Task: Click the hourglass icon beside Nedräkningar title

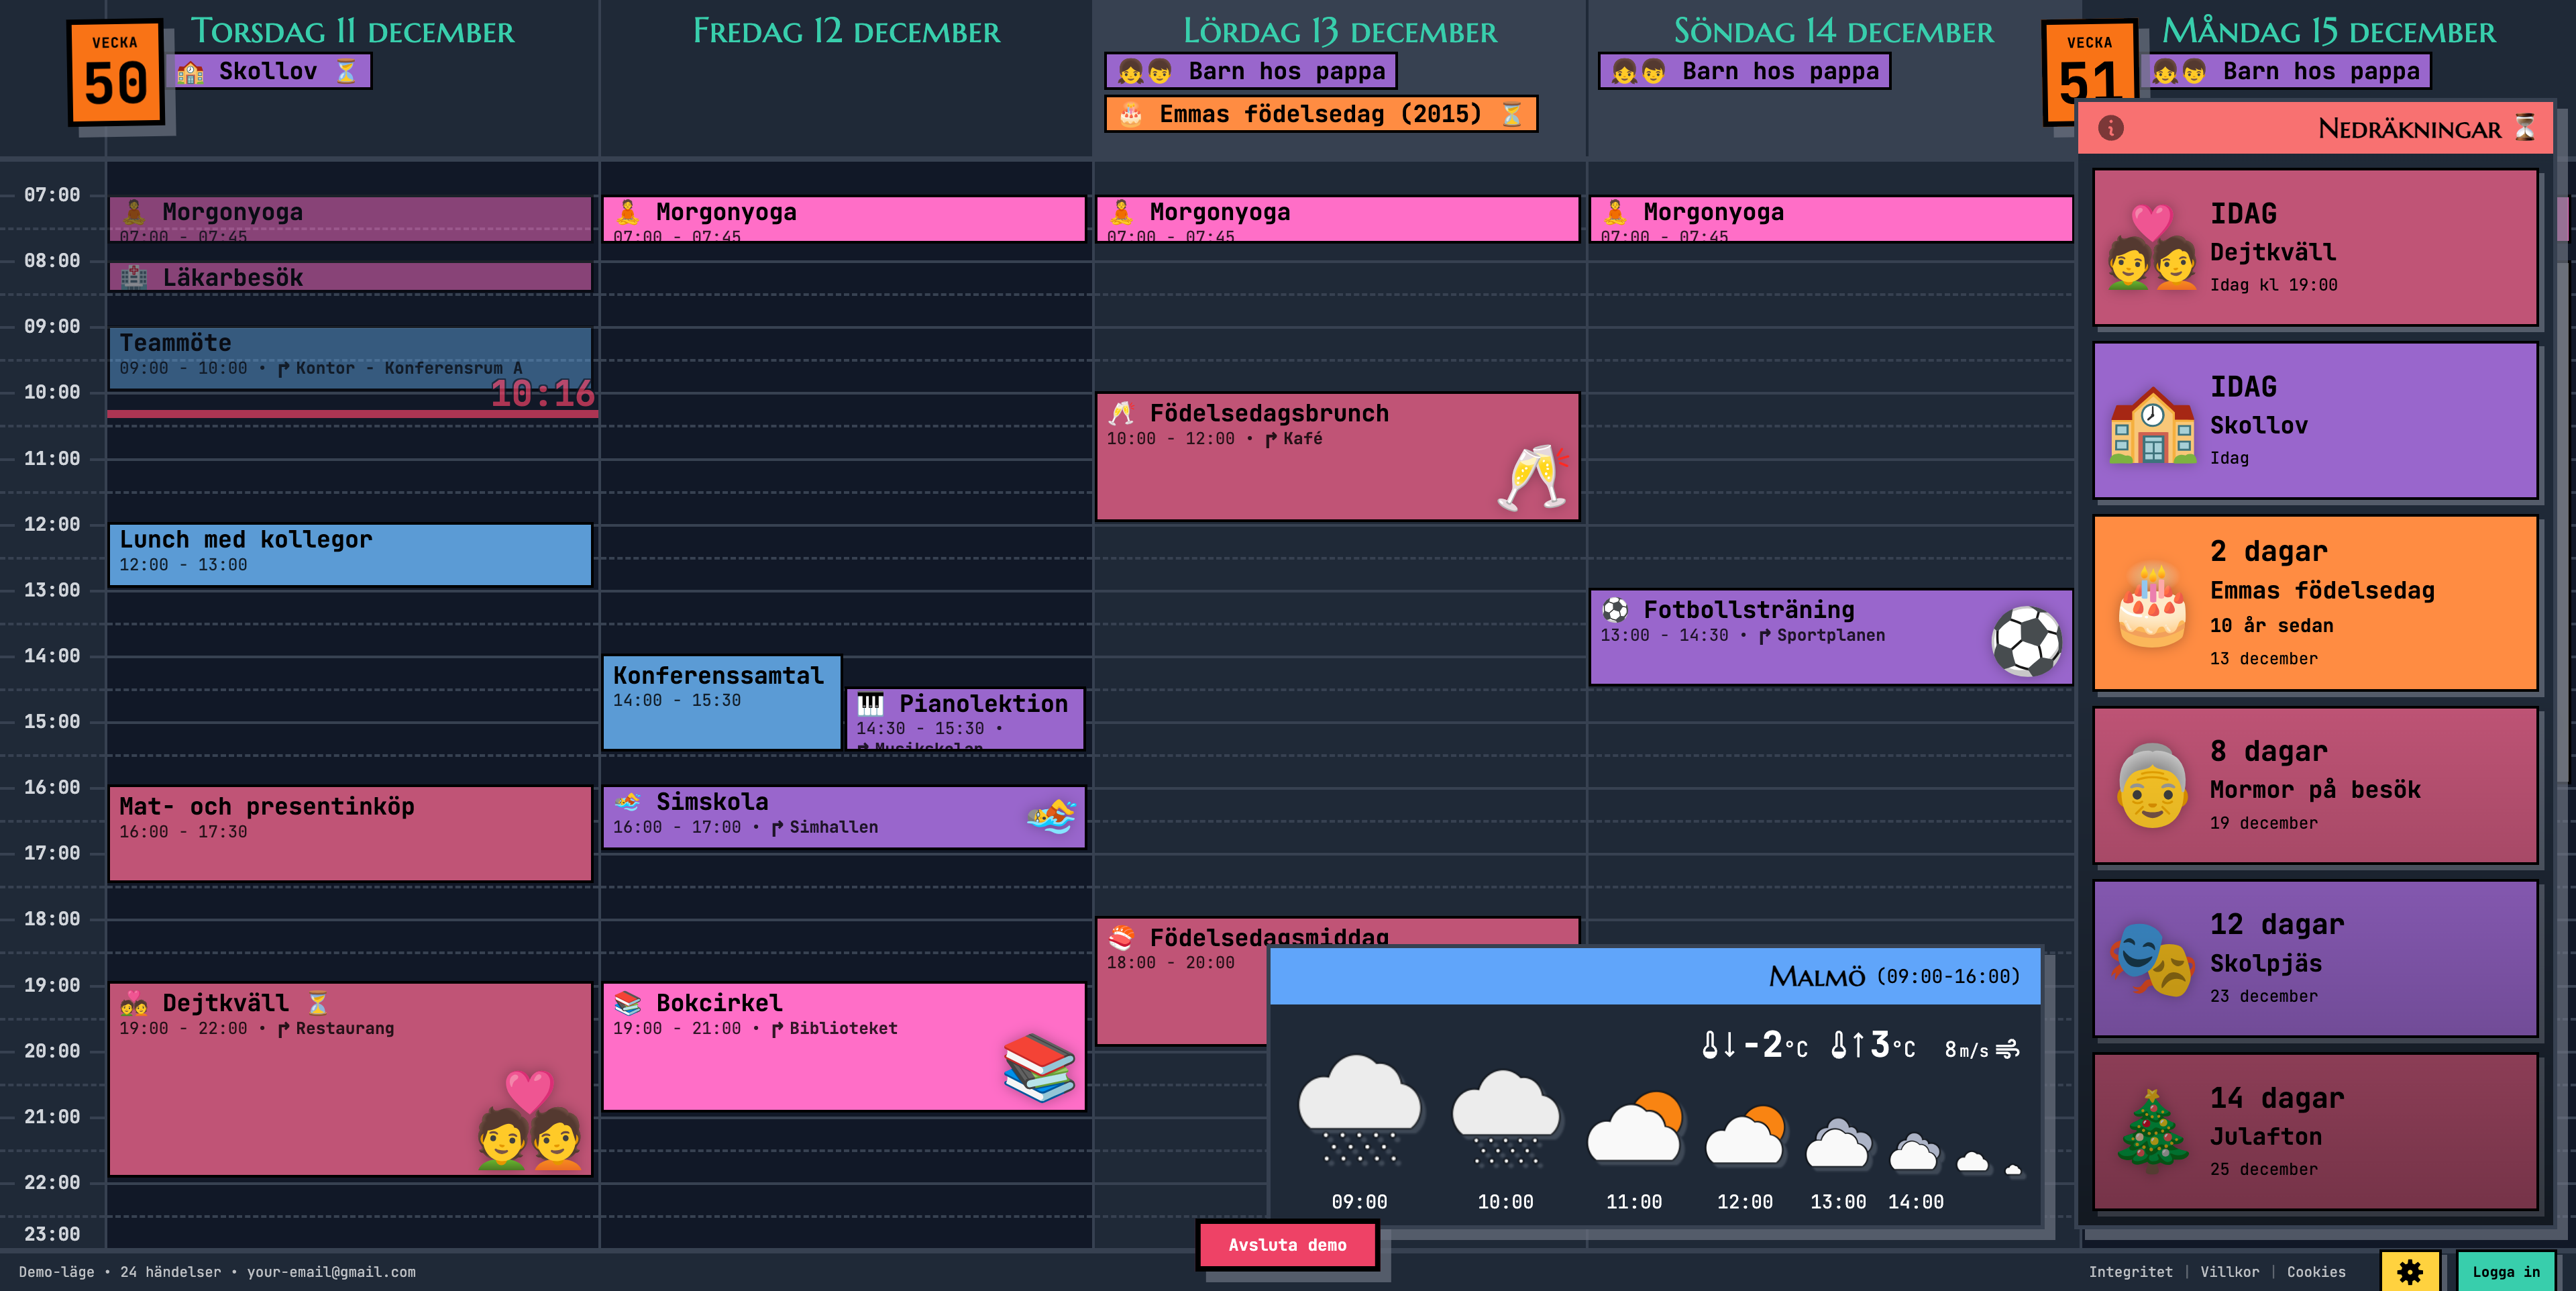Action: 2525,128
